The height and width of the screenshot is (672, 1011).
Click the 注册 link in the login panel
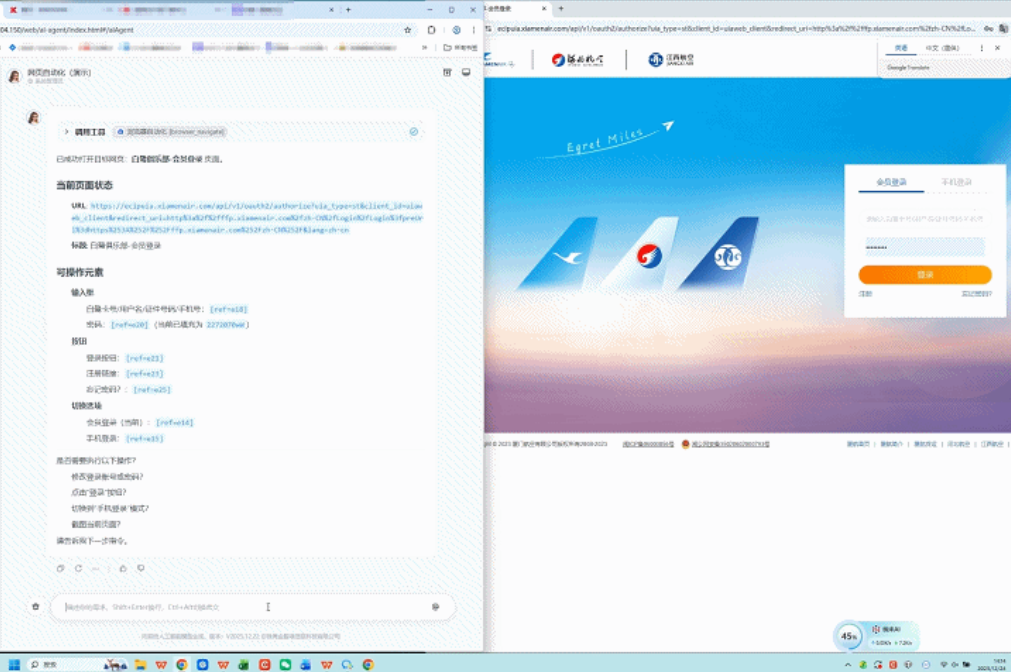(x=866, y=294)
